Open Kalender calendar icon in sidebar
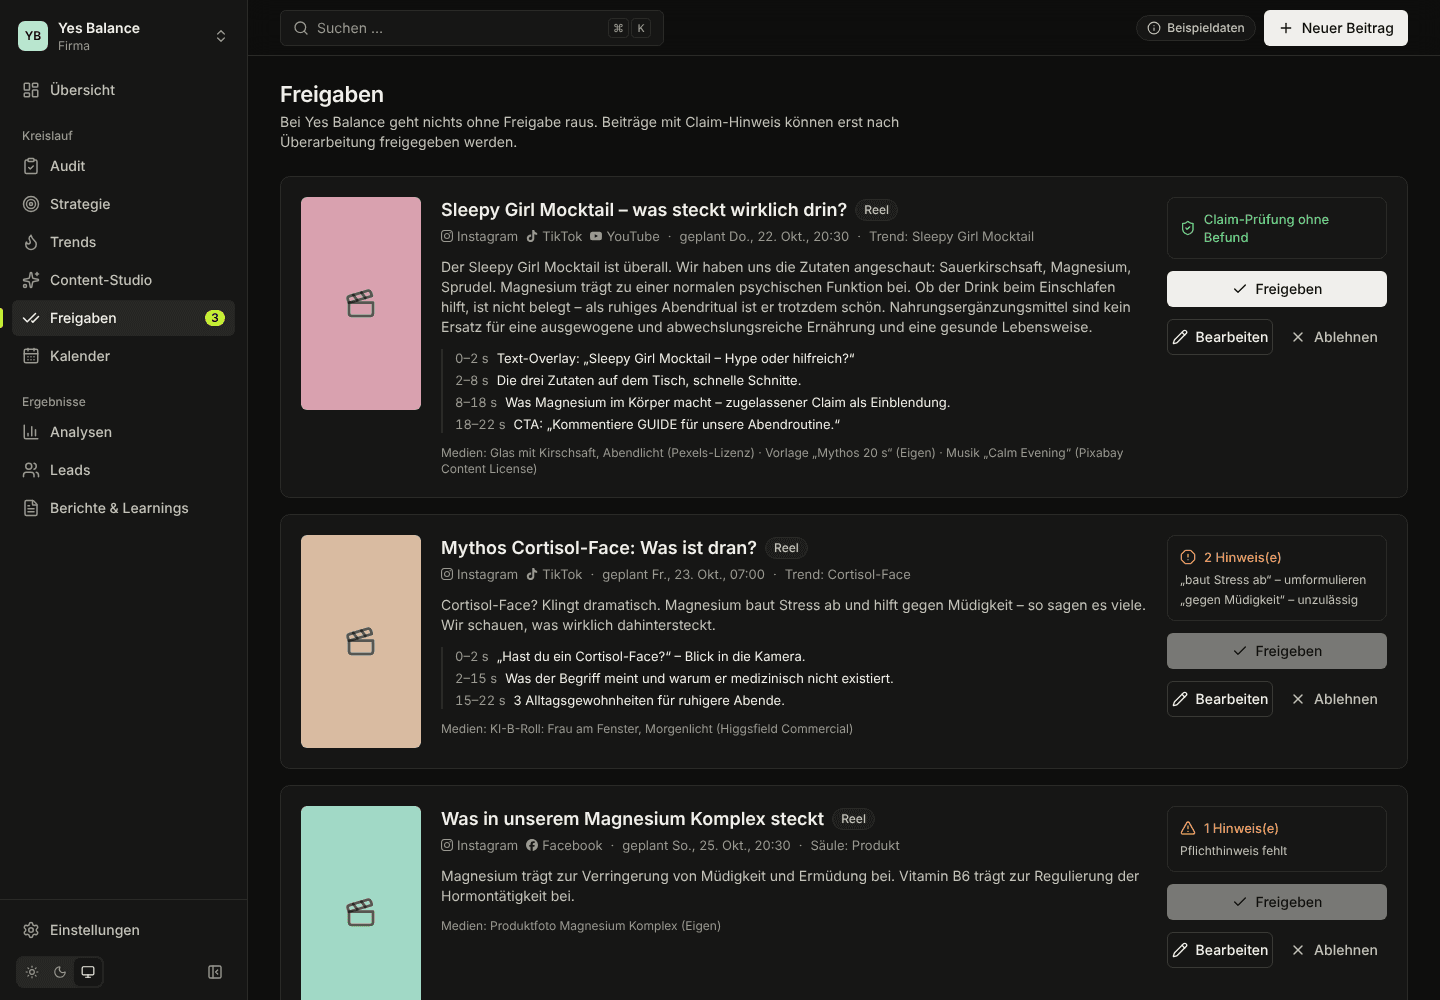Image resolution: width=1440 pixels, height=1000 pixels. (x=31, y=356)
